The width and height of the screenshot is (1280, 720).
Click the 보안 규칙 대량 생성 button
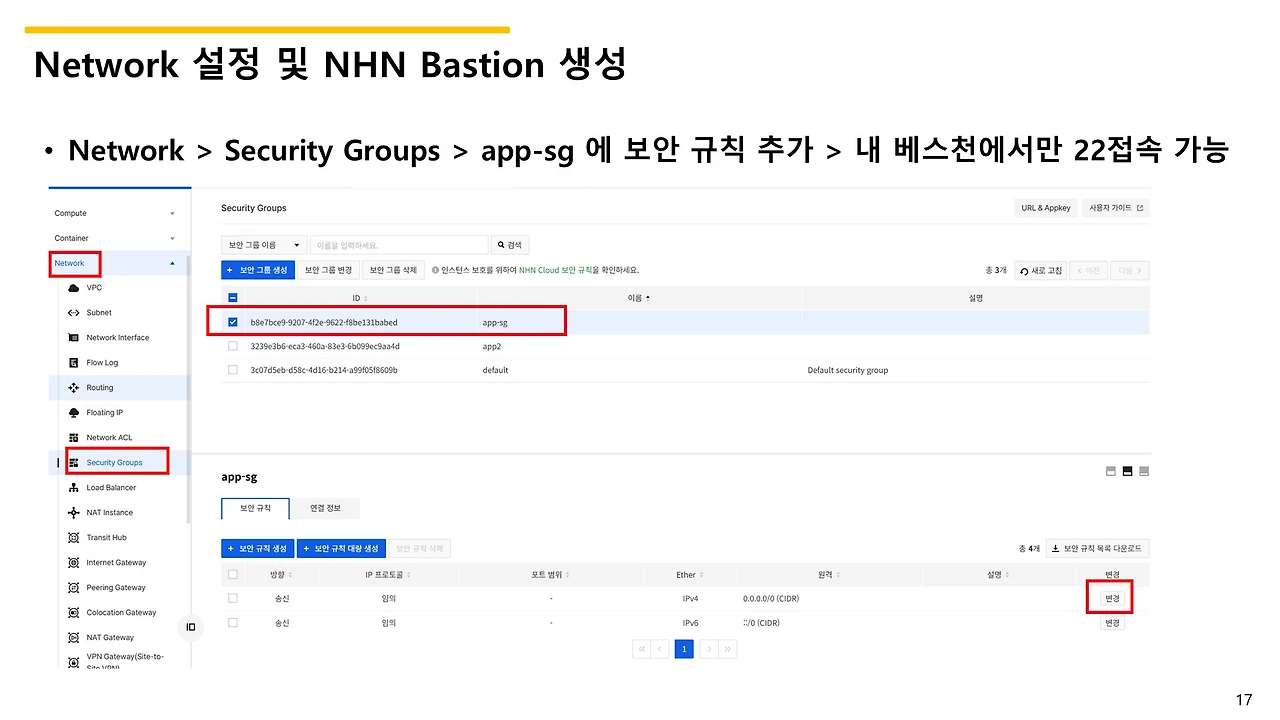[340, 548]
